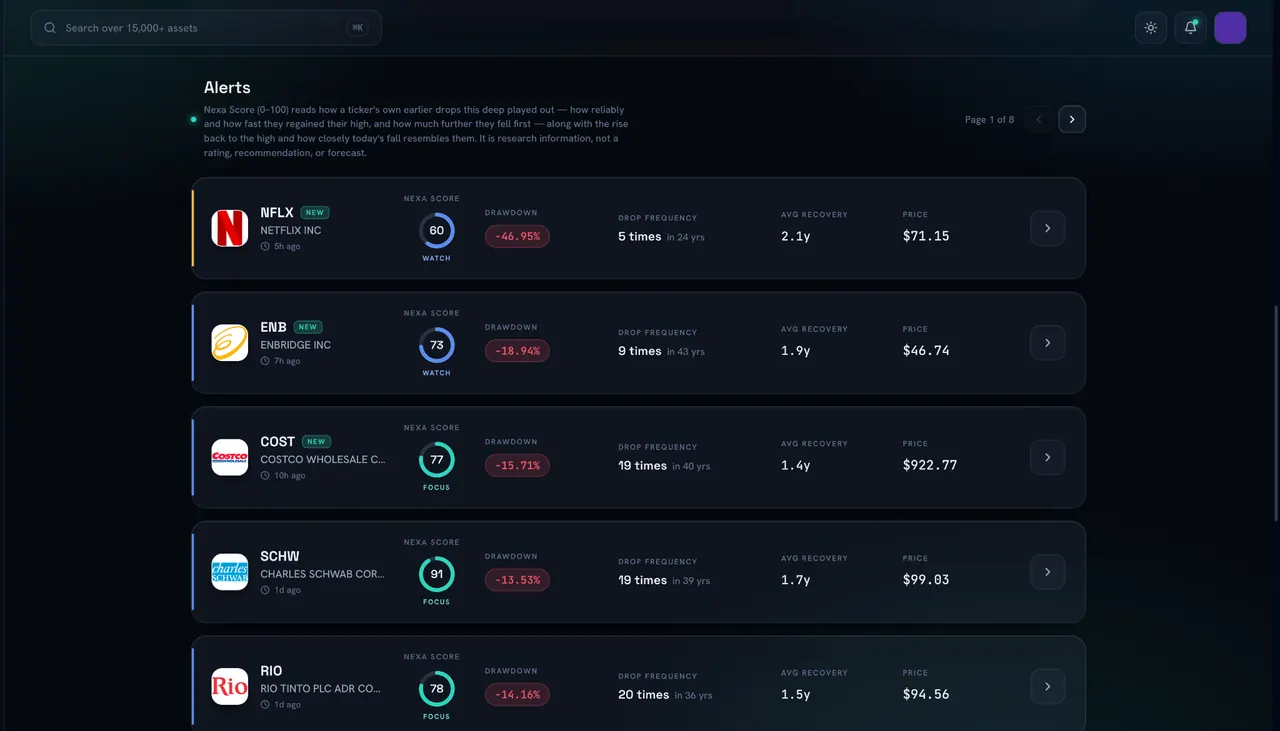The image size is (1280, 731).
Task: Click COST Nexa Score 77 gauge
Action: (x=437, y=460)
